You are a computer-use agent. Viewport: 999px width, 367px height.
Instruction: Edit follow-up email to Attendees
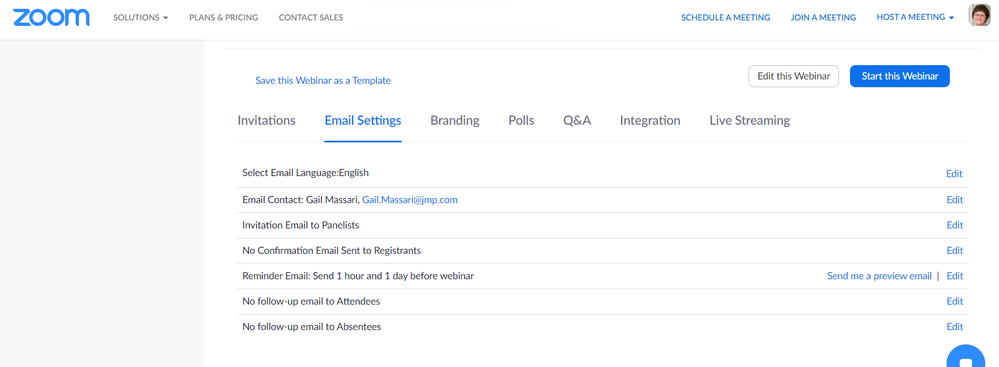954,301
